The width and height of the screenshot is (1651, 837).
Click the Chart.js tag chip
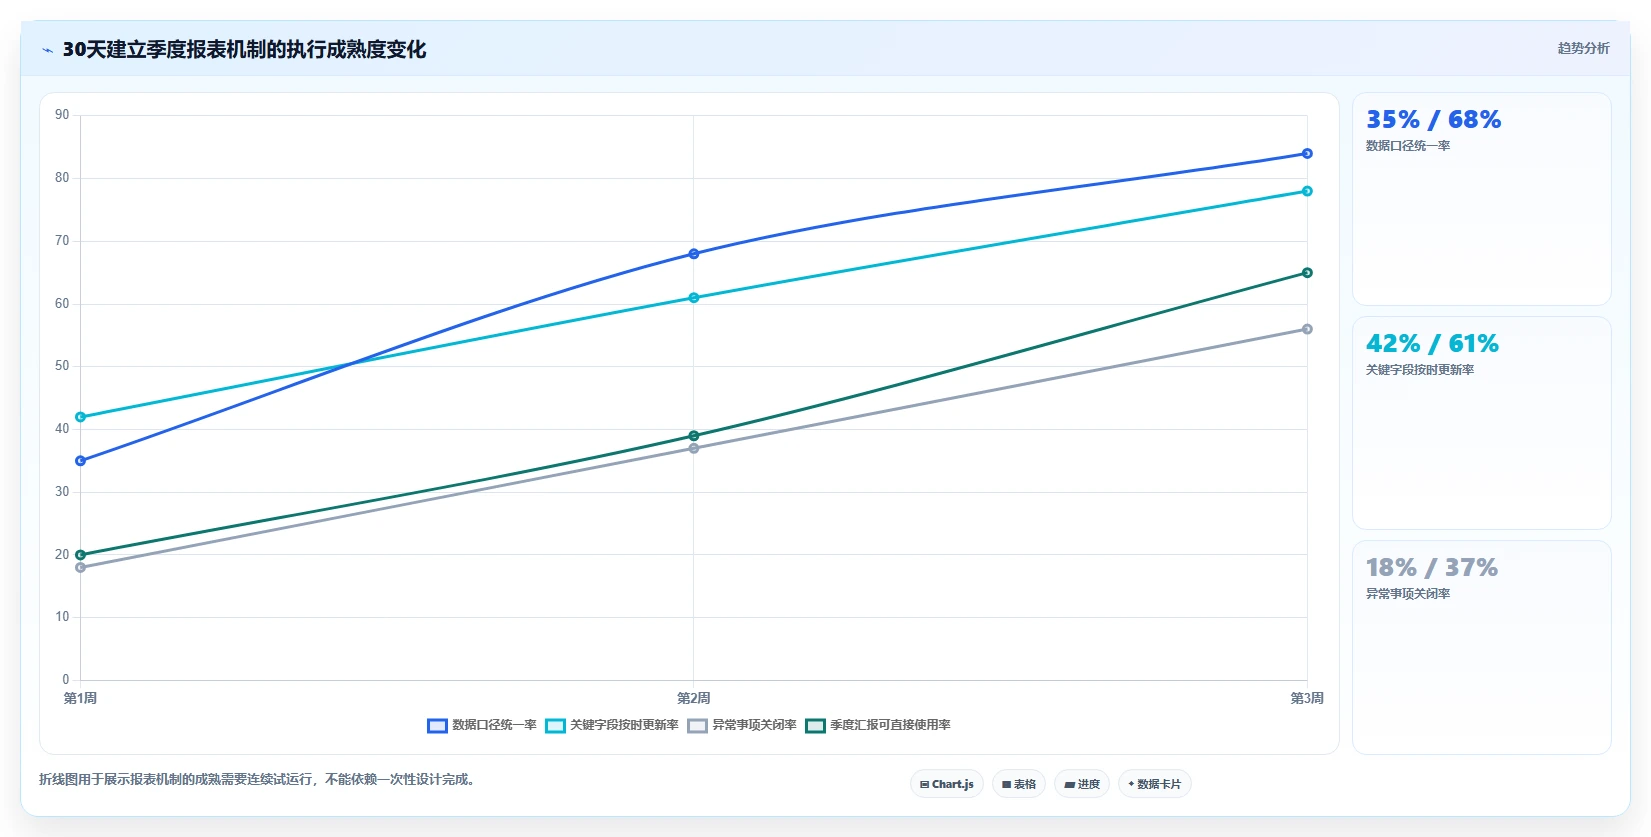point(947,784)
